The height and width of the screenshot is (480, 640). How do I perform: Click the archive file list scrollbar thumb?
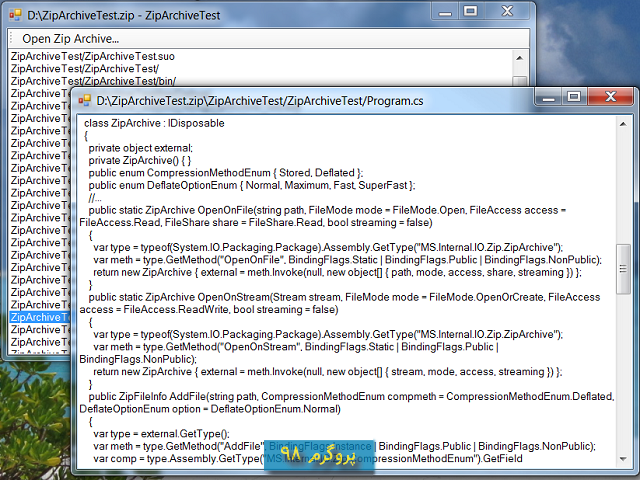pos(520,83)
